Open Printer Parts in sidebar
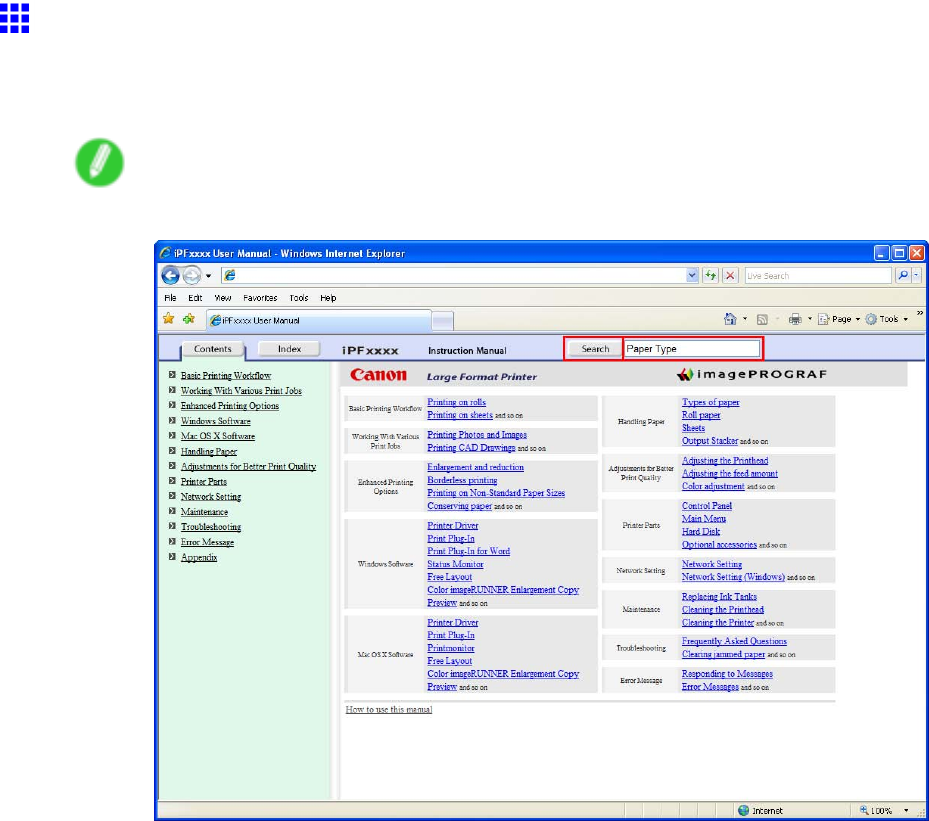This screenshot has height=821, width=929. click(204, 482)
